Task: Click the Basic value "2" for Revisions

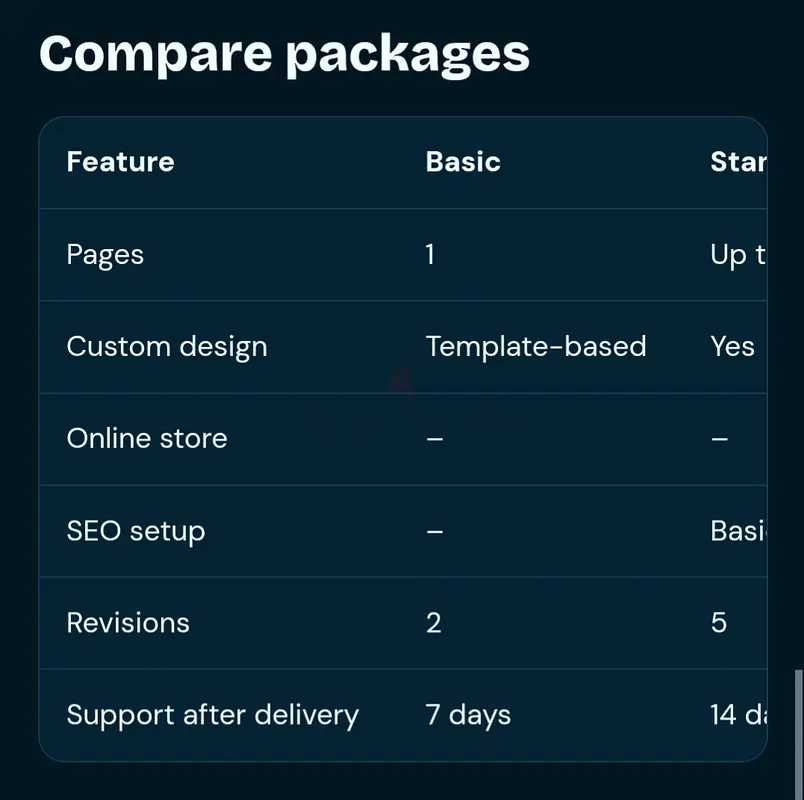Action: click(x=434, y=623)
